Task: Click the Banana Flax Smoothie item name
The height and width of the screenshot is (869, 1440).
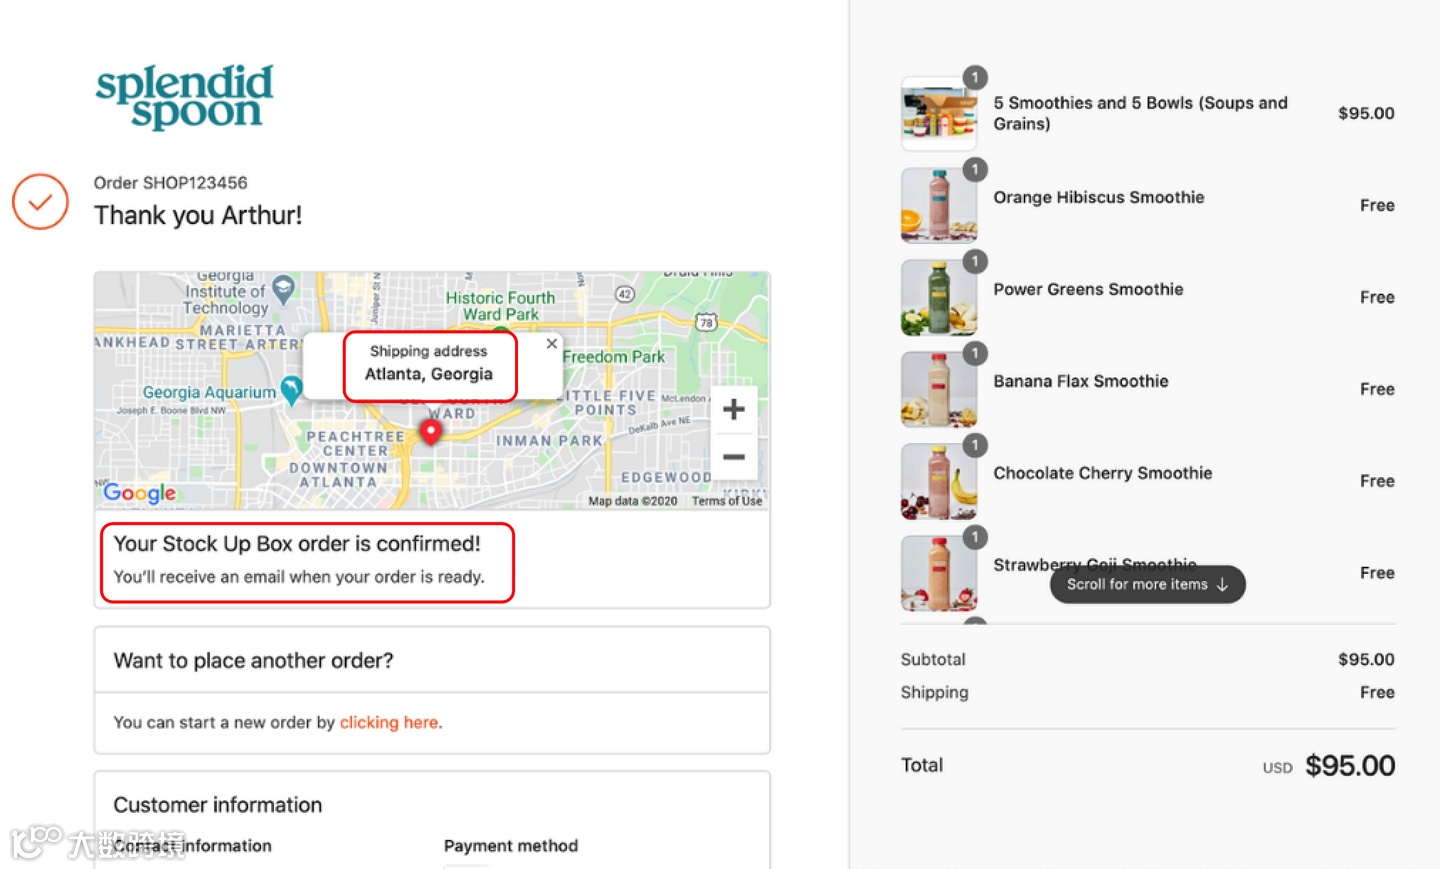Action: coord(1081,381)
